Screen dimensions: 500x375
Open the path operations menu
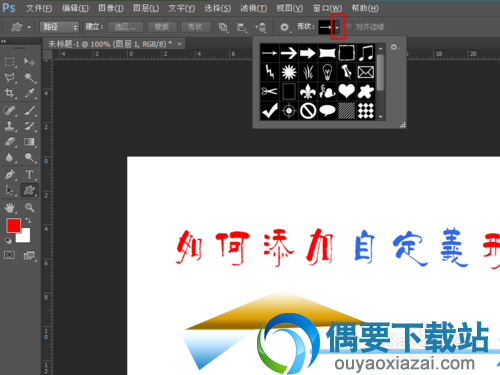click(x=223, y=27)
